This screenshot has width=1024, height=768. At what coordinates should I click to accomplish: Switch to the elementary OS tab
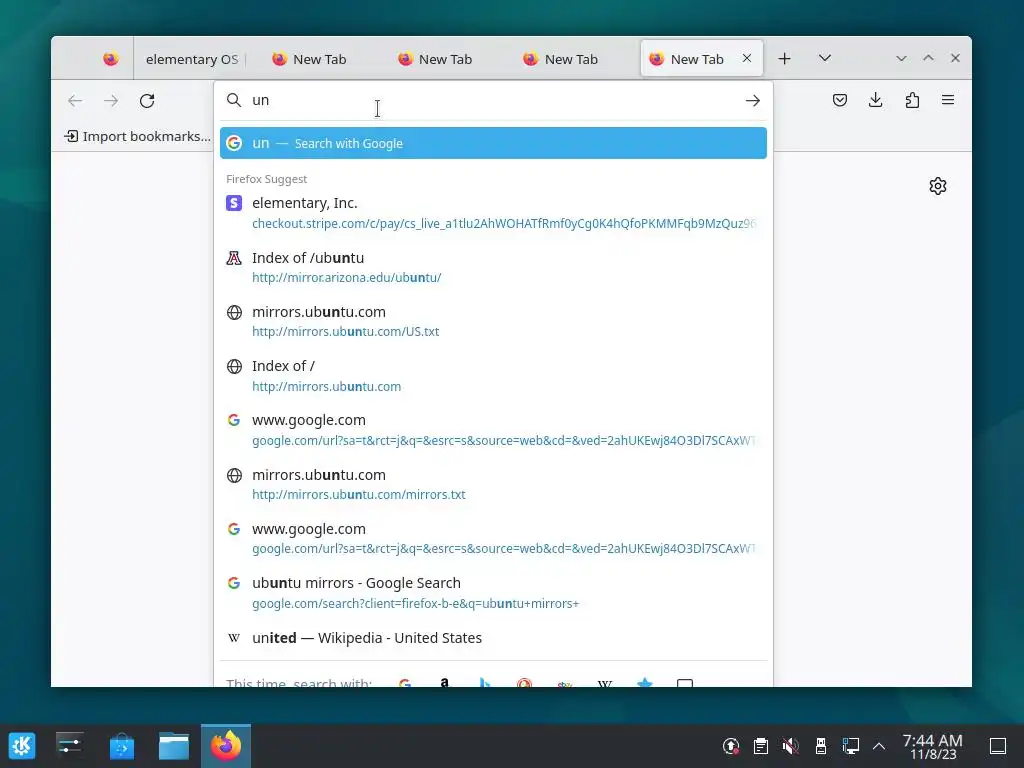click(191, 59)
